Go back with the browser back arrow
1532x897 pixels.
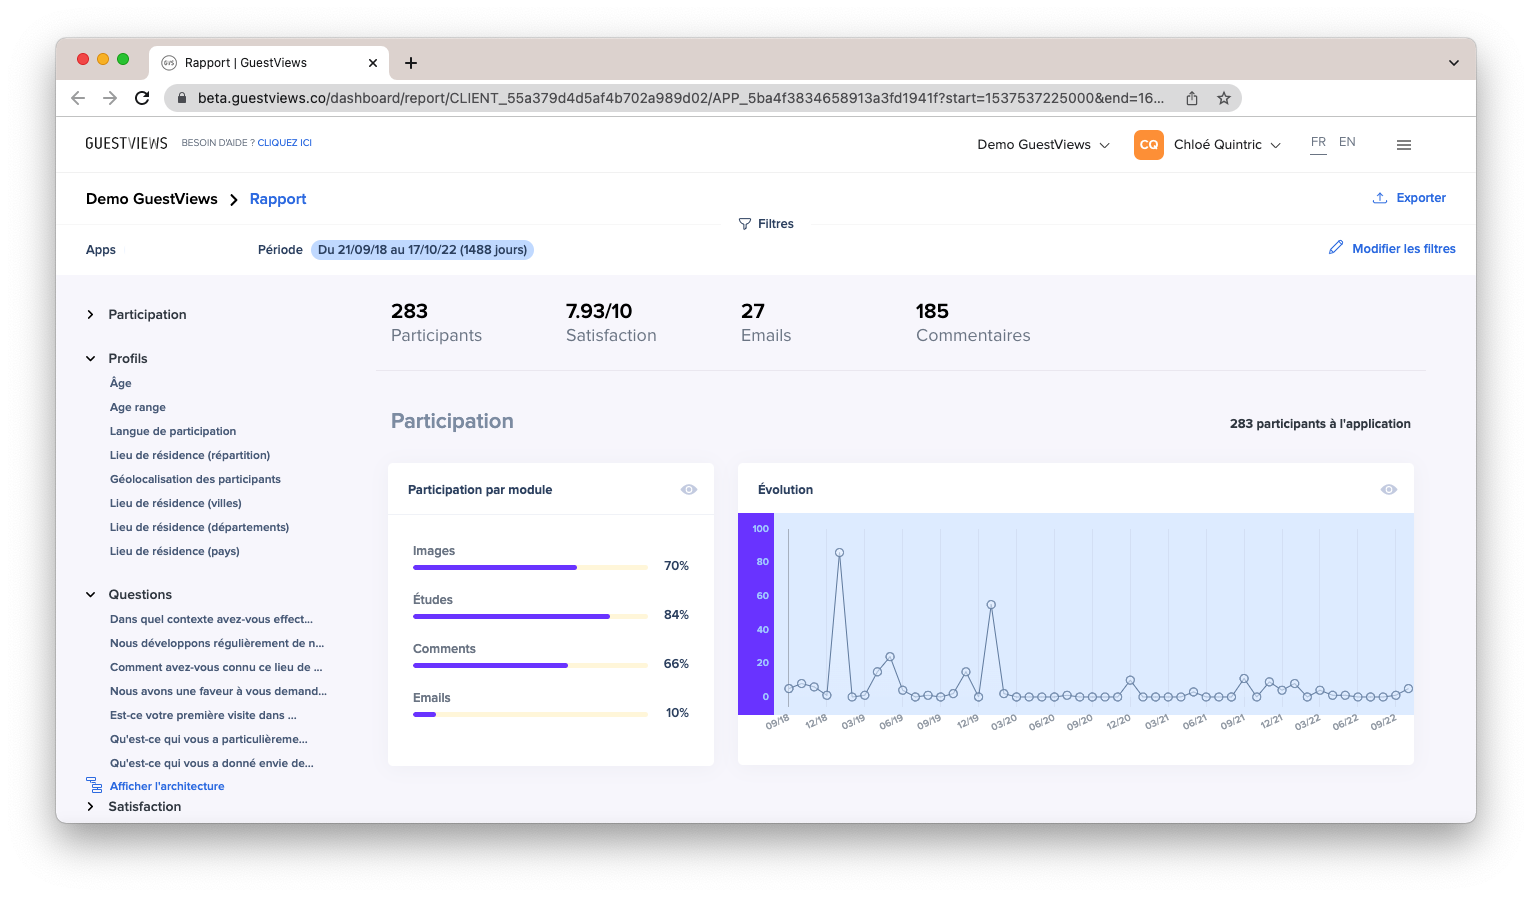(x=78, y=98)
